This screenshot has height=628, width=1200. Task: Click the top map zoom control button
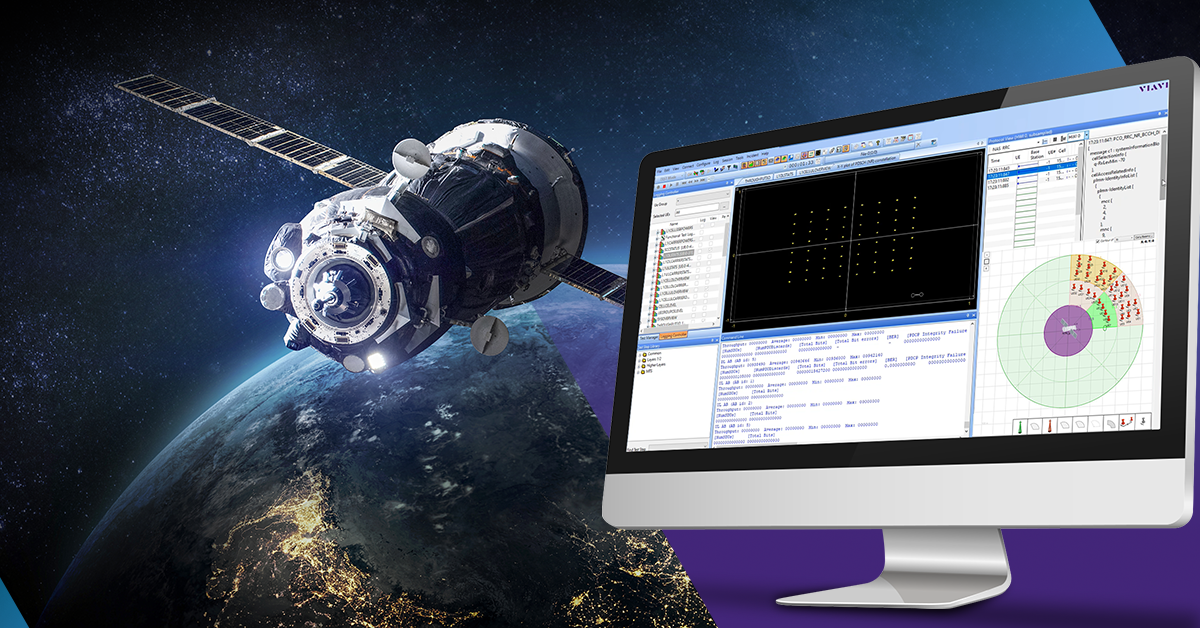(x=987, y=254)
